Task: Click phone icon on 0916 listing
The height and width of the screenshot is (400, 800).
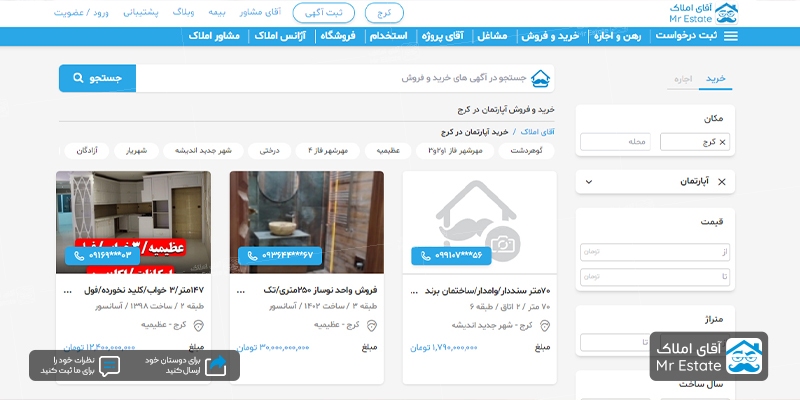Action: pyautogui.click(x=79, y=256)
